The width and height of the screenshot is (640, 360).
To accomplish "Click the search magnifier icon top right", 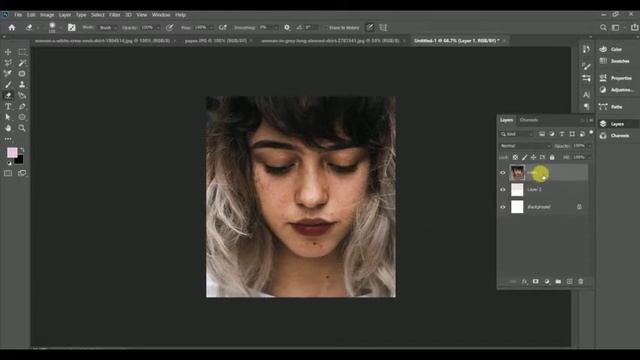I will pyautogui.click(x=603, y=27).
